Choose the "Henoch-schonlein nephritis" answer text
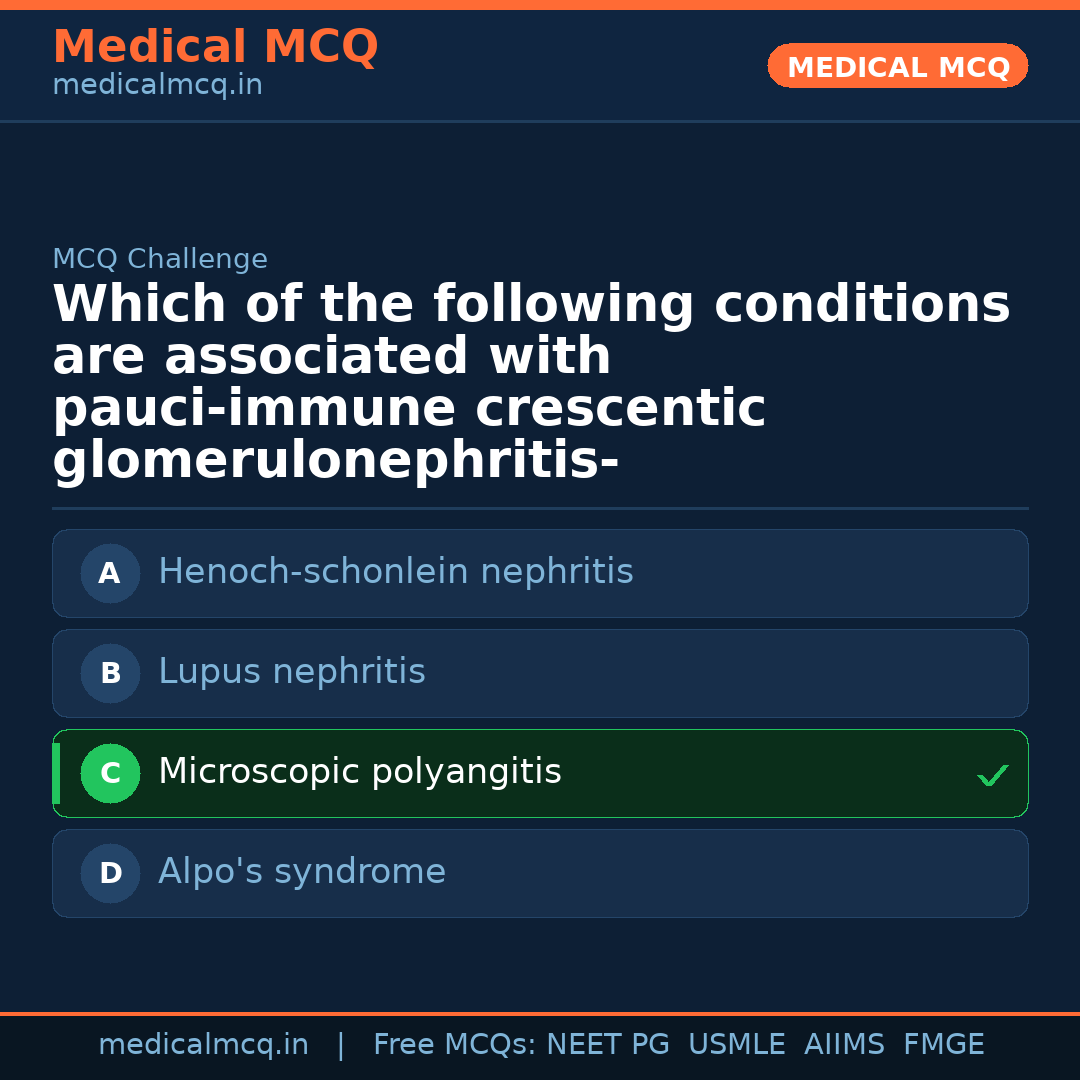Viewport: 1080px width, 1080px height. (395, 572)
